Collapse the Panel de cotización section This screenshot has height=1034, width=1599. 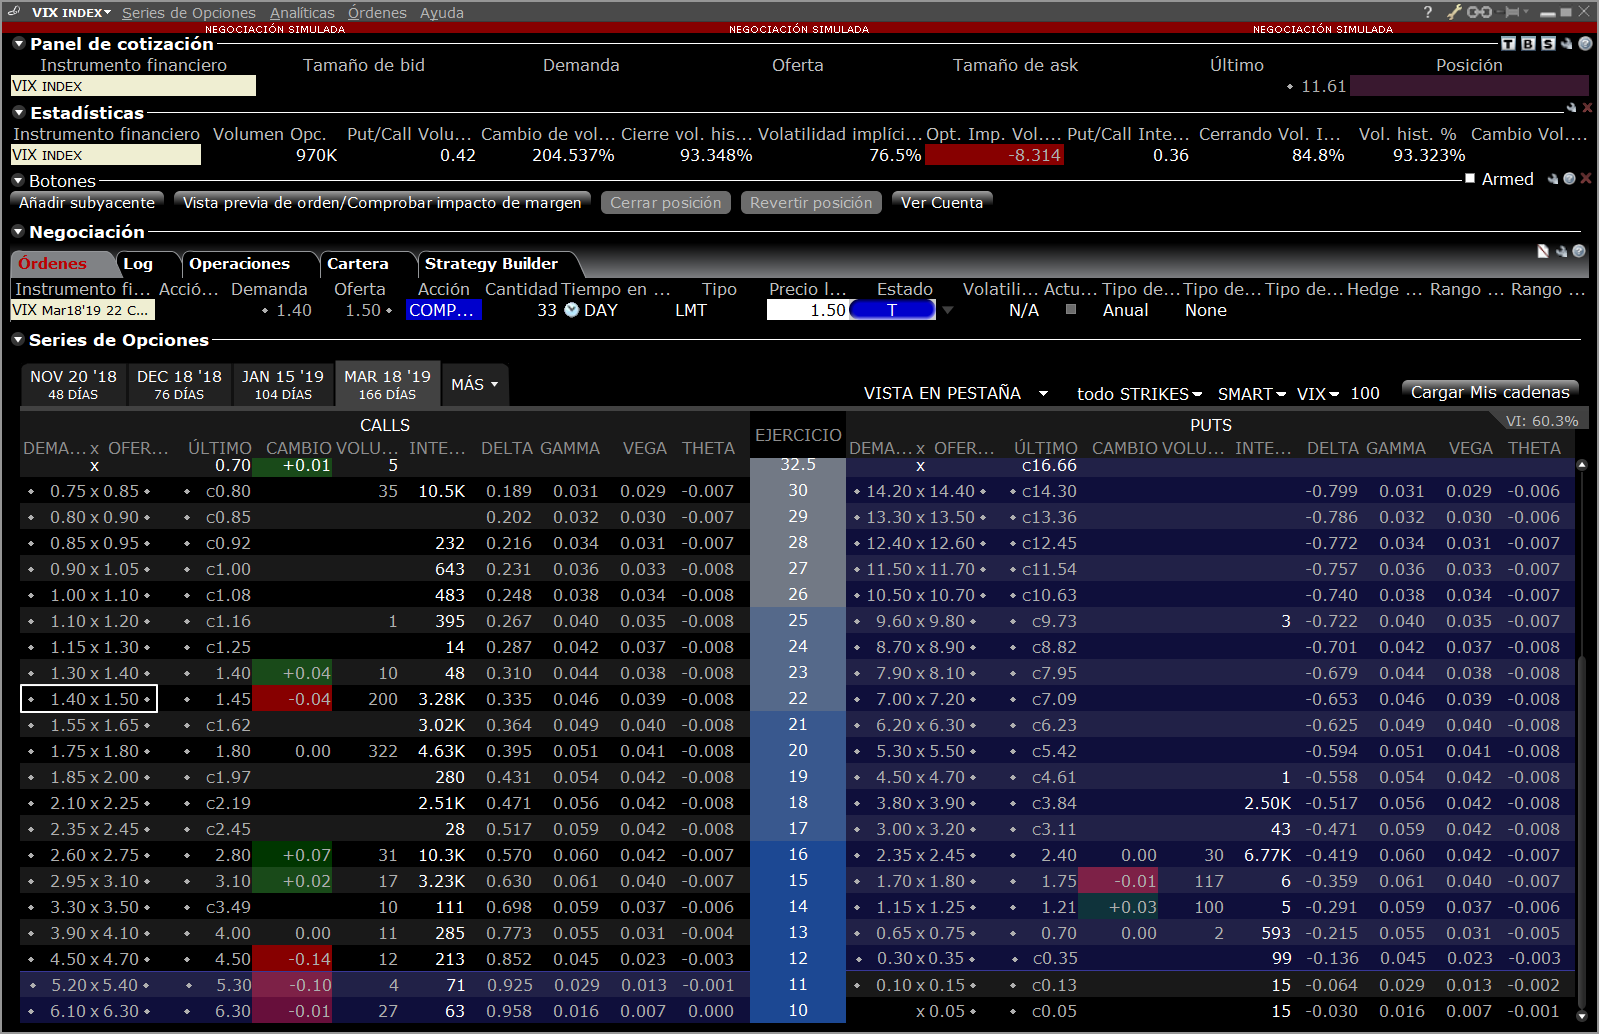[18, 44]
